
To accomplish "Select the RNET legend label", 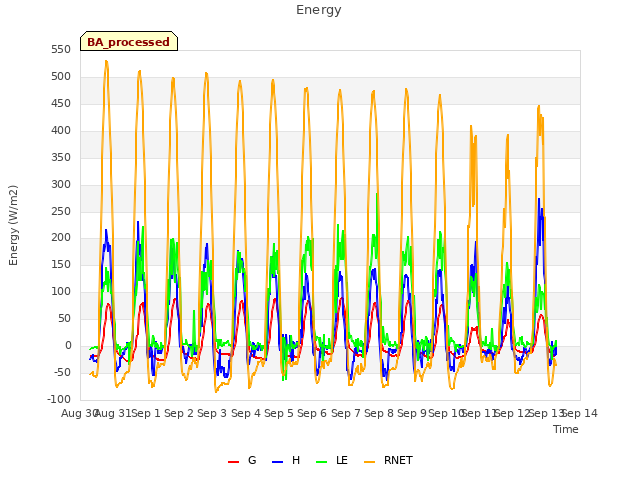I will tap(398, 460).
